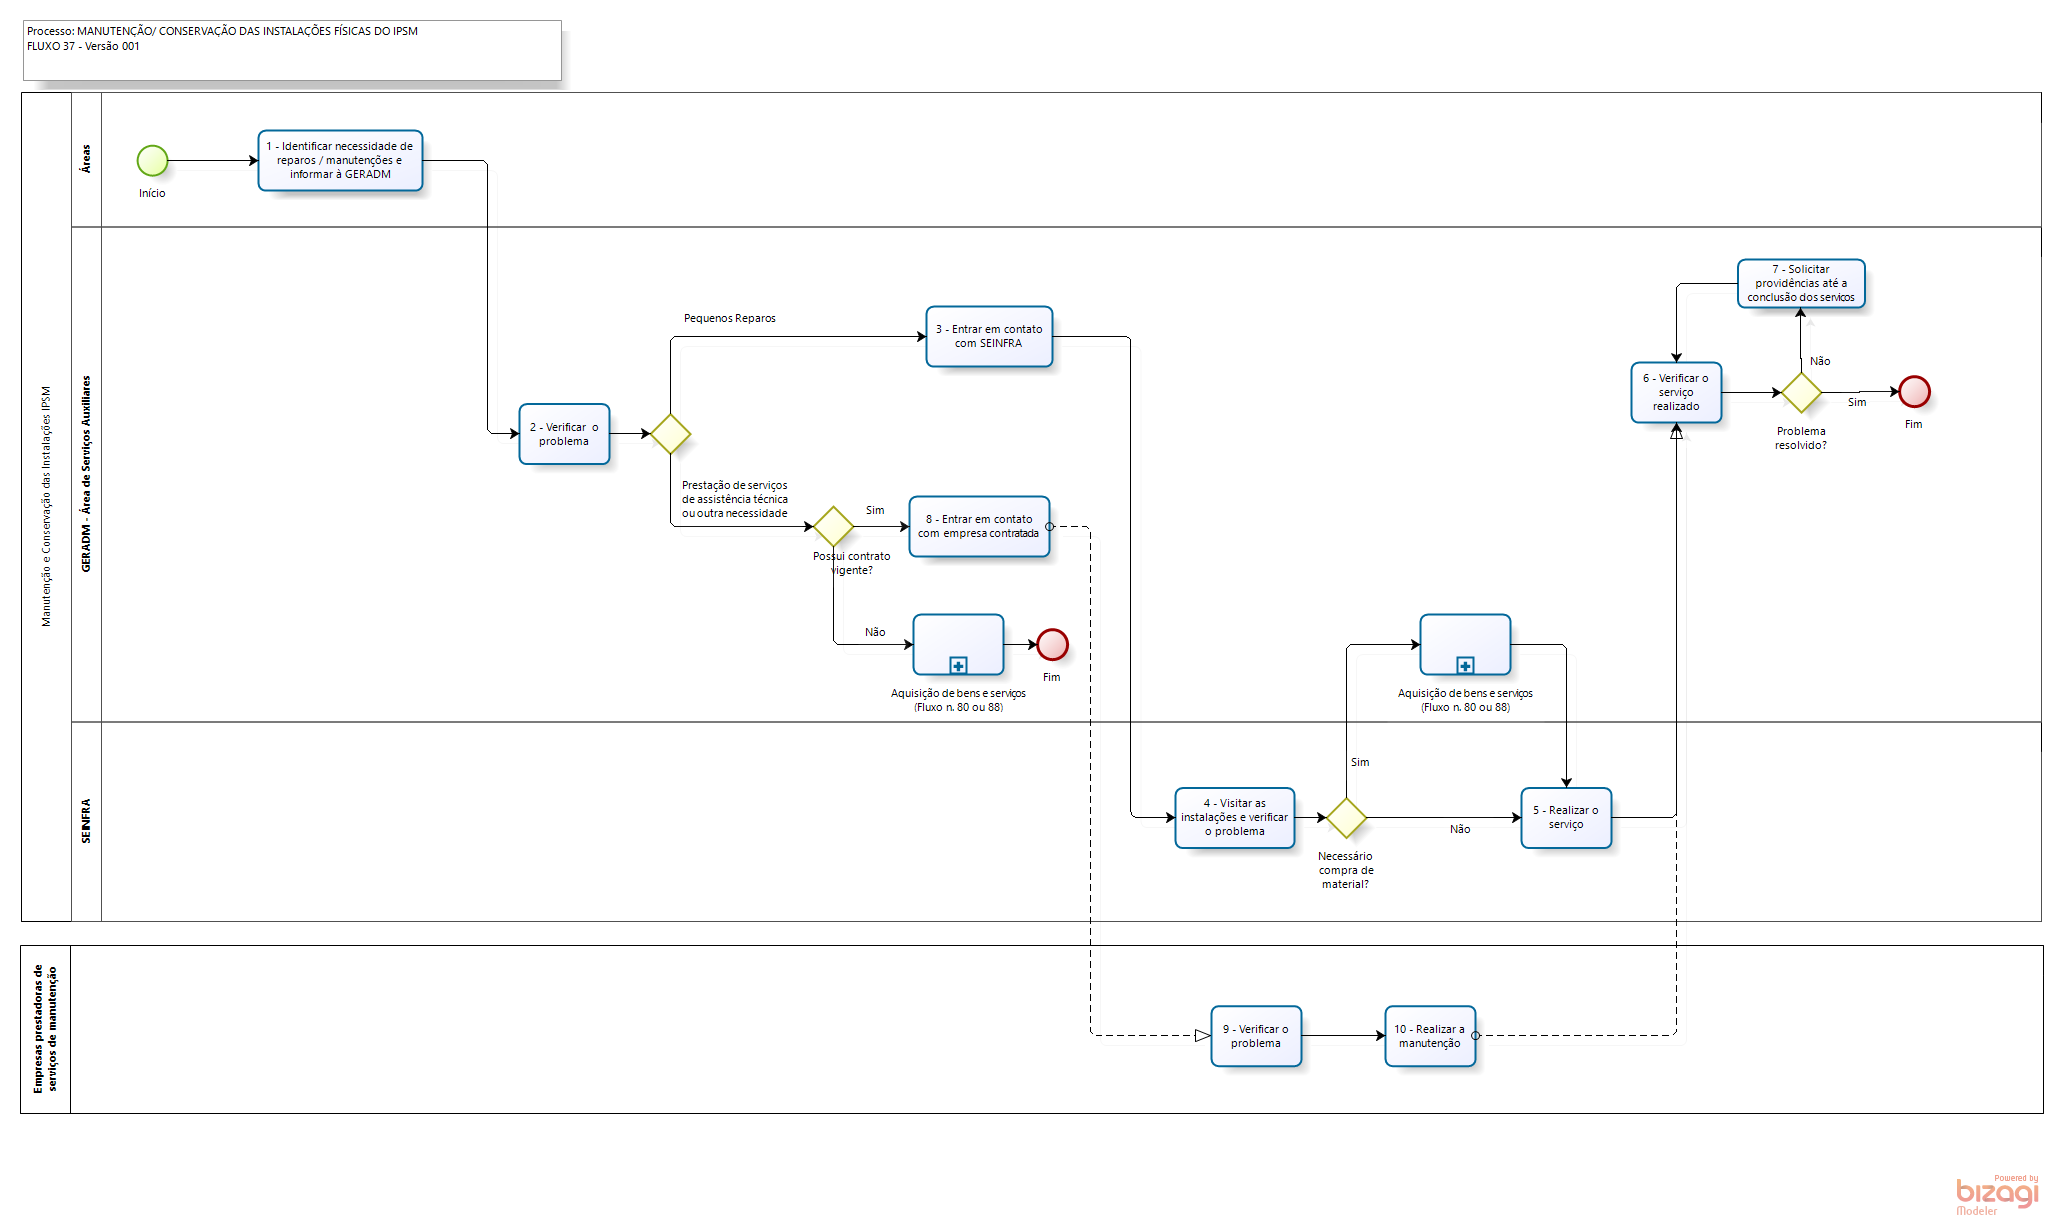Select task '8 - Entrar em contato com empresa contratada'

coord(978,527)
